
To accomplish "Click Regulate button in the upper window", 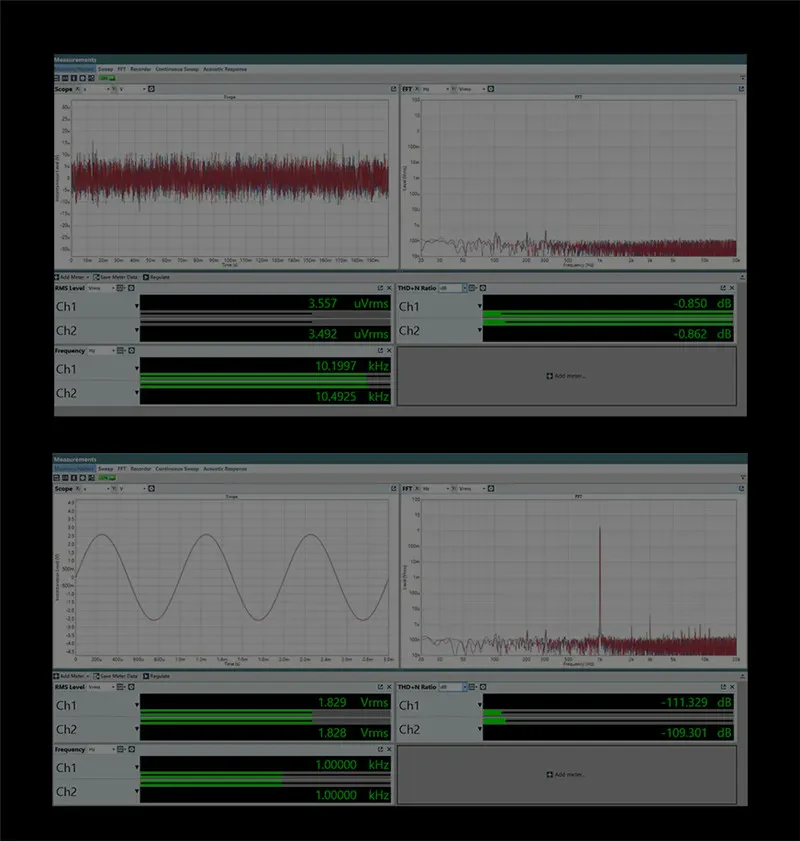I will (x=156, y=277).
